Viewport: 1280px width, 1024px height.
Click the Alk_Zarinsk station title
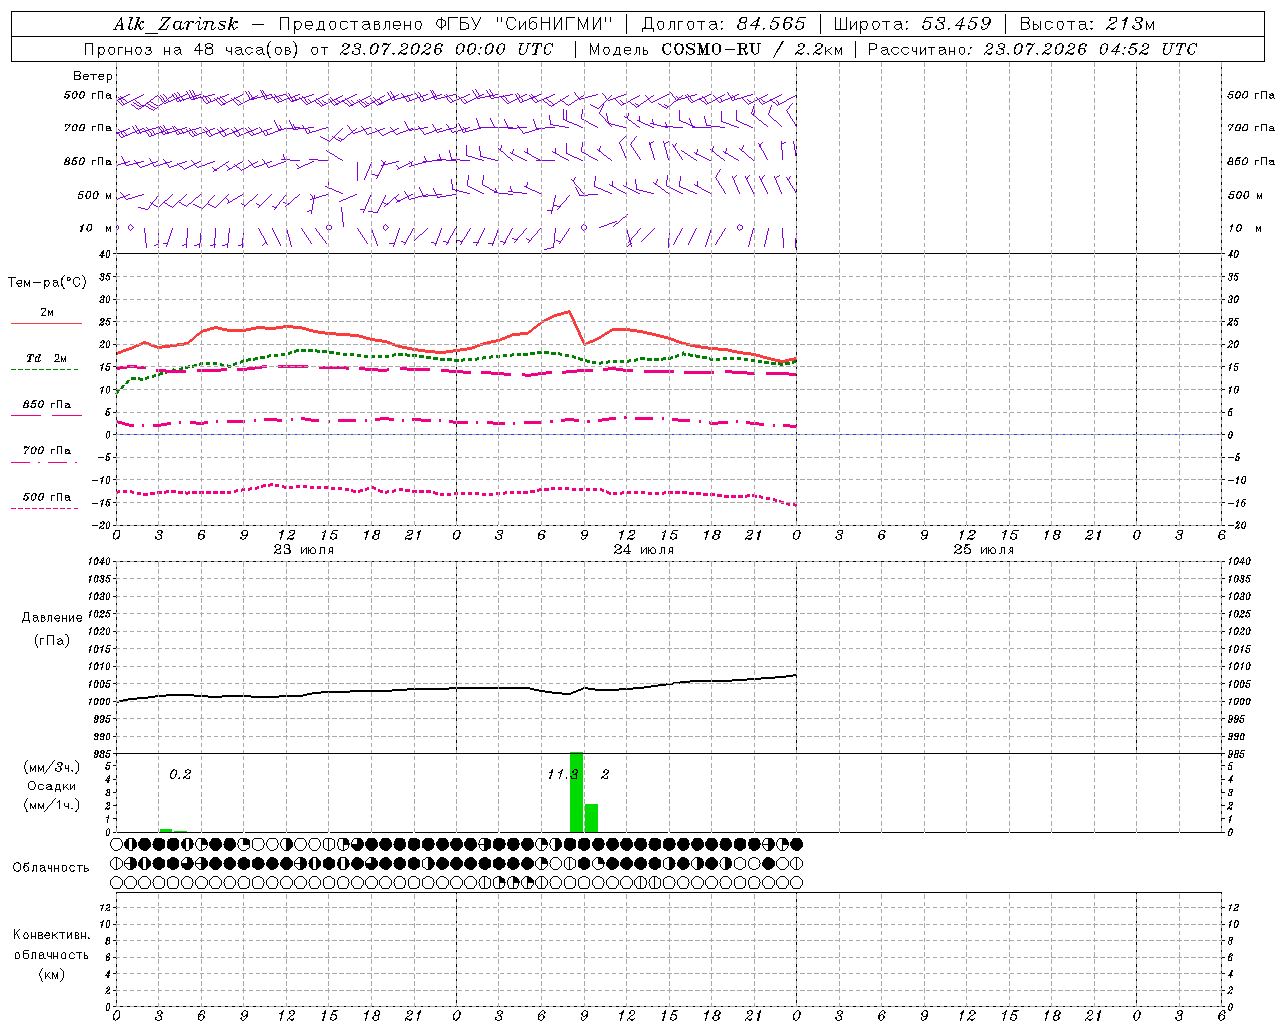click(176, 24)
